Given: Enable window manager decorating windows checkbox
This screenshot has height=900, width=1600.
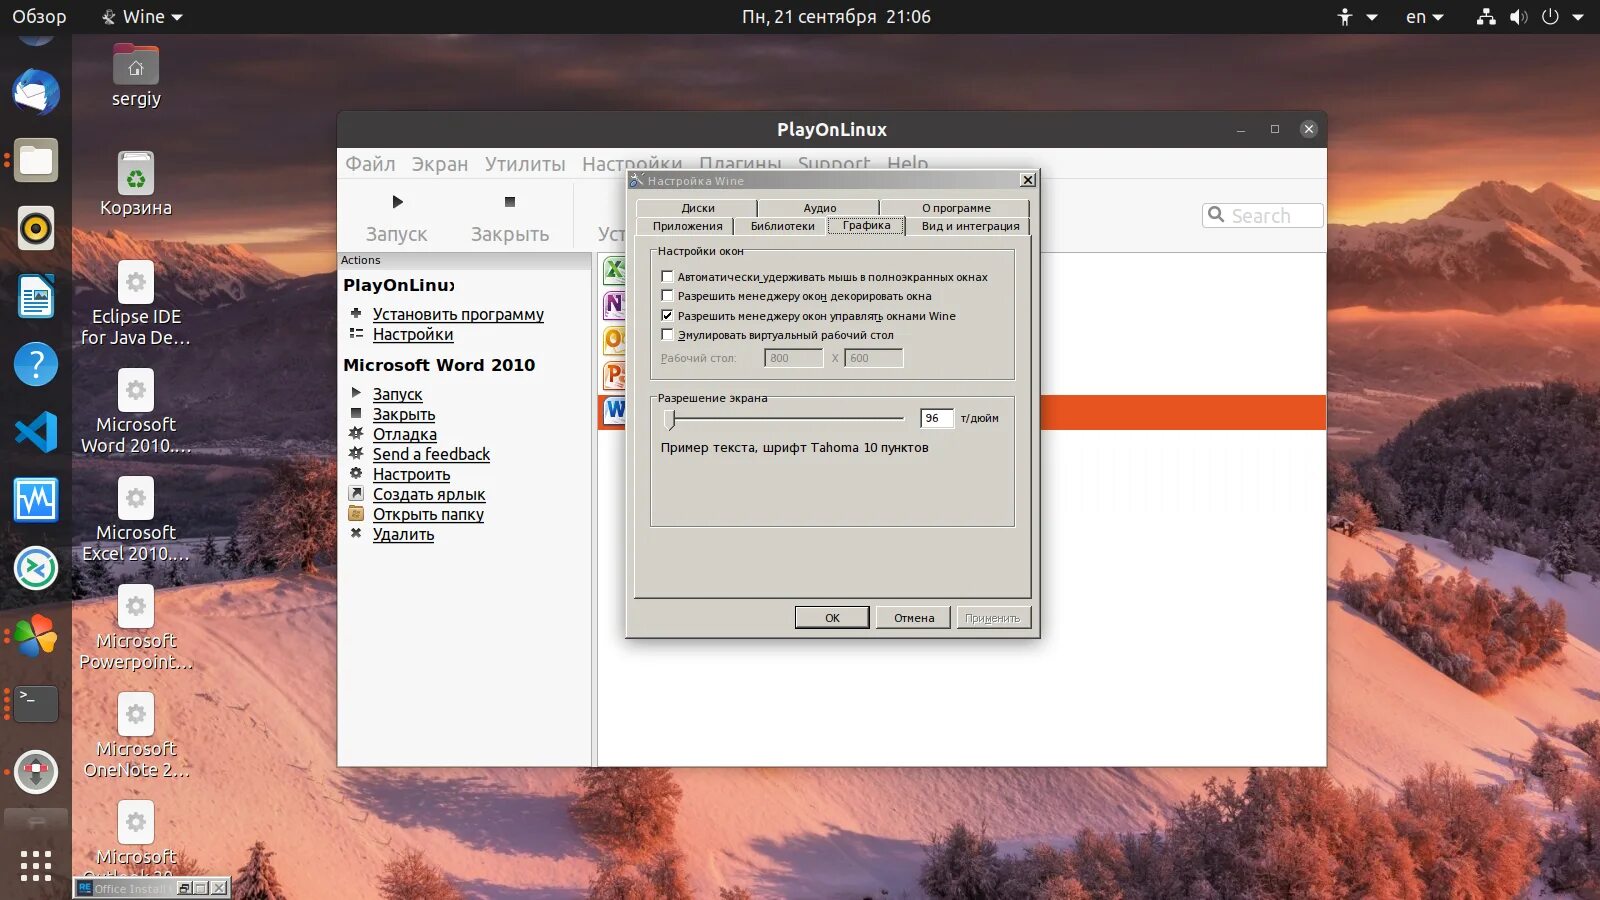Looking at the screenshot, I should tap(667, 296).
